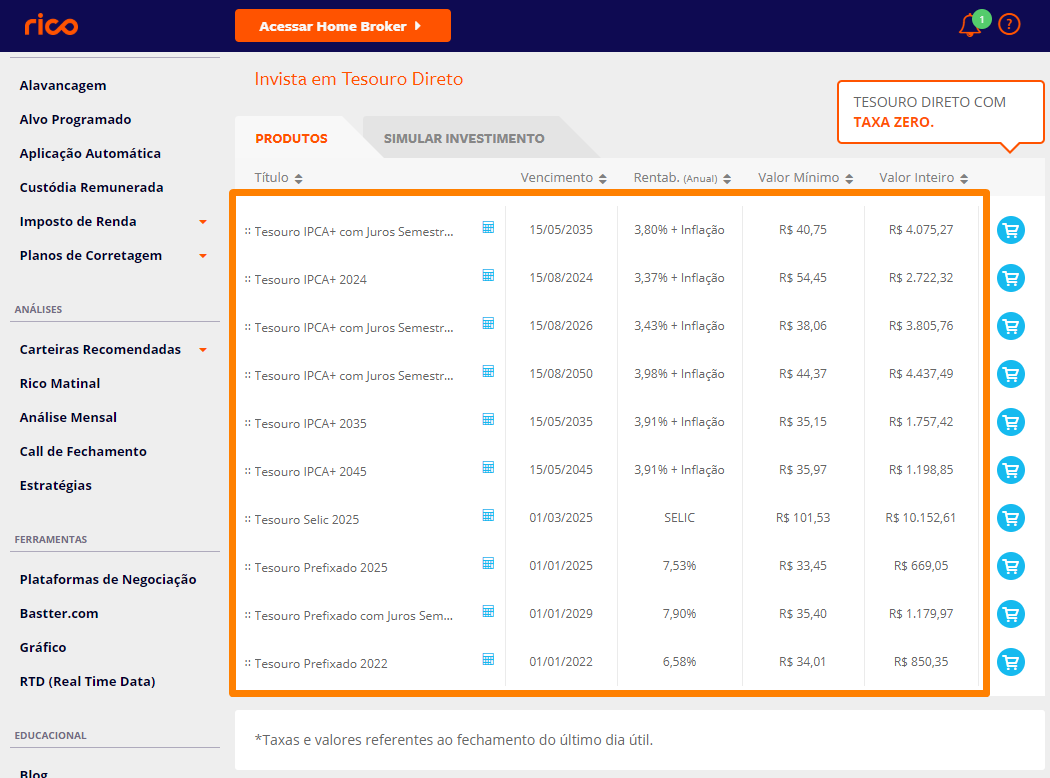Select the Tesouro Prefixado 2022 row title
This screenshot has width=1050, height=778.
320,663
